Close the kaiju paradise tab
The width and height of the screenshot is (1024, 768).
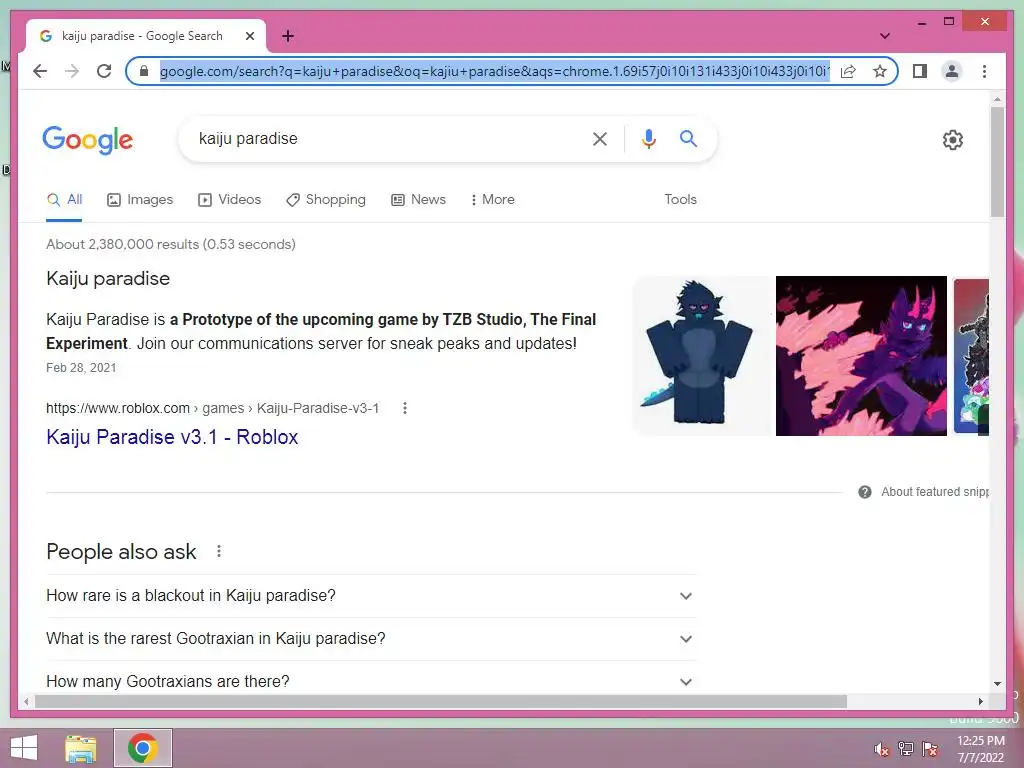click(x=249, y=36)
